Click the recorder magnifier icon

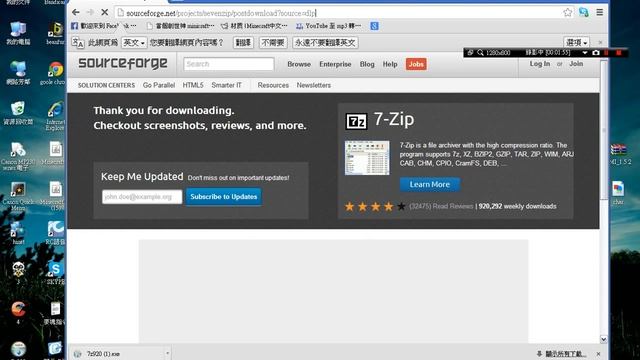pos(480,53)
